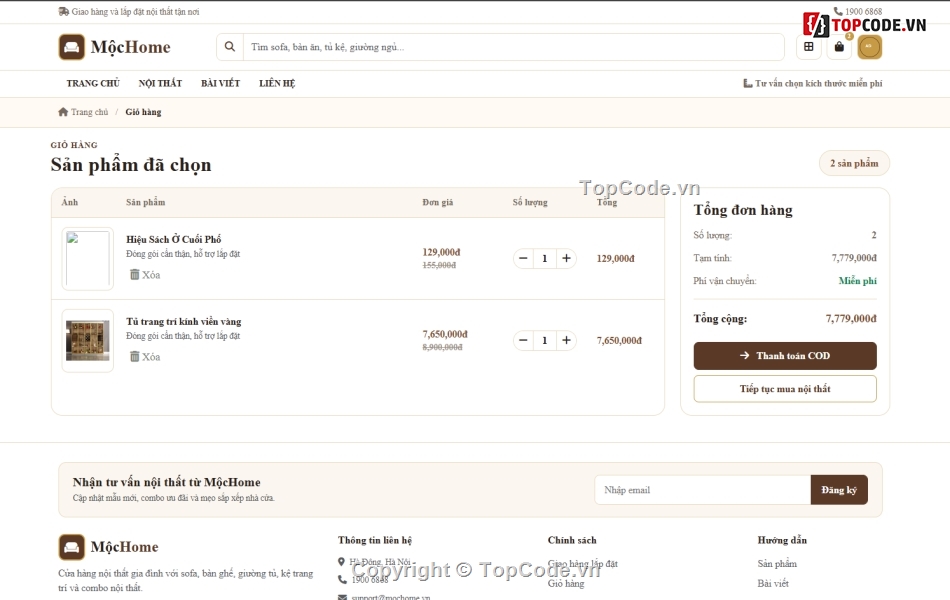This screenshot has width=950, height=600.
Task: Focus the Nhập email input field
Action: [x=702, y=490]
